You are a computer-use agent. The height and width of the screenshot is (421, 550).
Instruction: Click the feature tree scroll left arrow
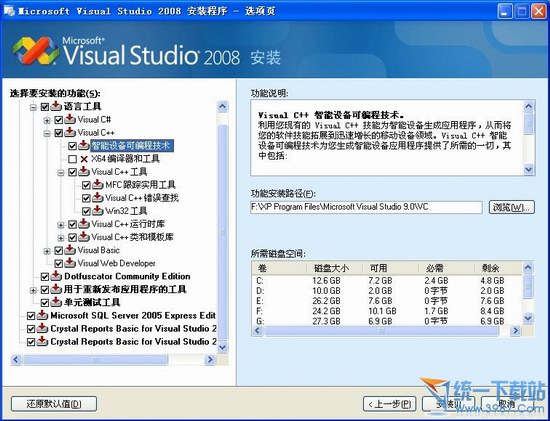pos(16,360)
